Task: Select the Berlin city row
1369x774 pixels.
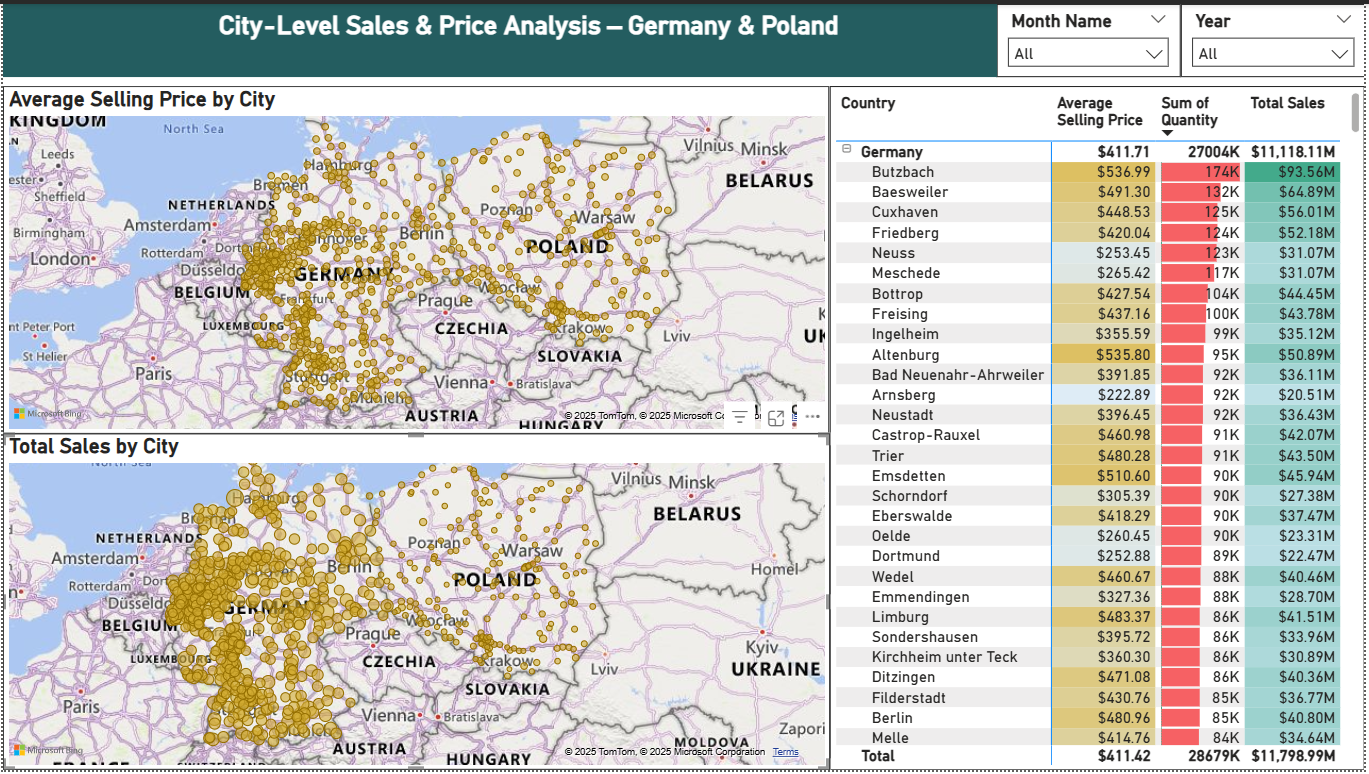Action: 892,718
